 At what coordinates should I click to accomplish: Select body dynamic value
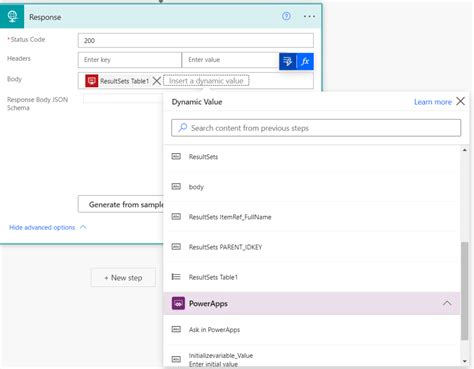coord(312,187)
